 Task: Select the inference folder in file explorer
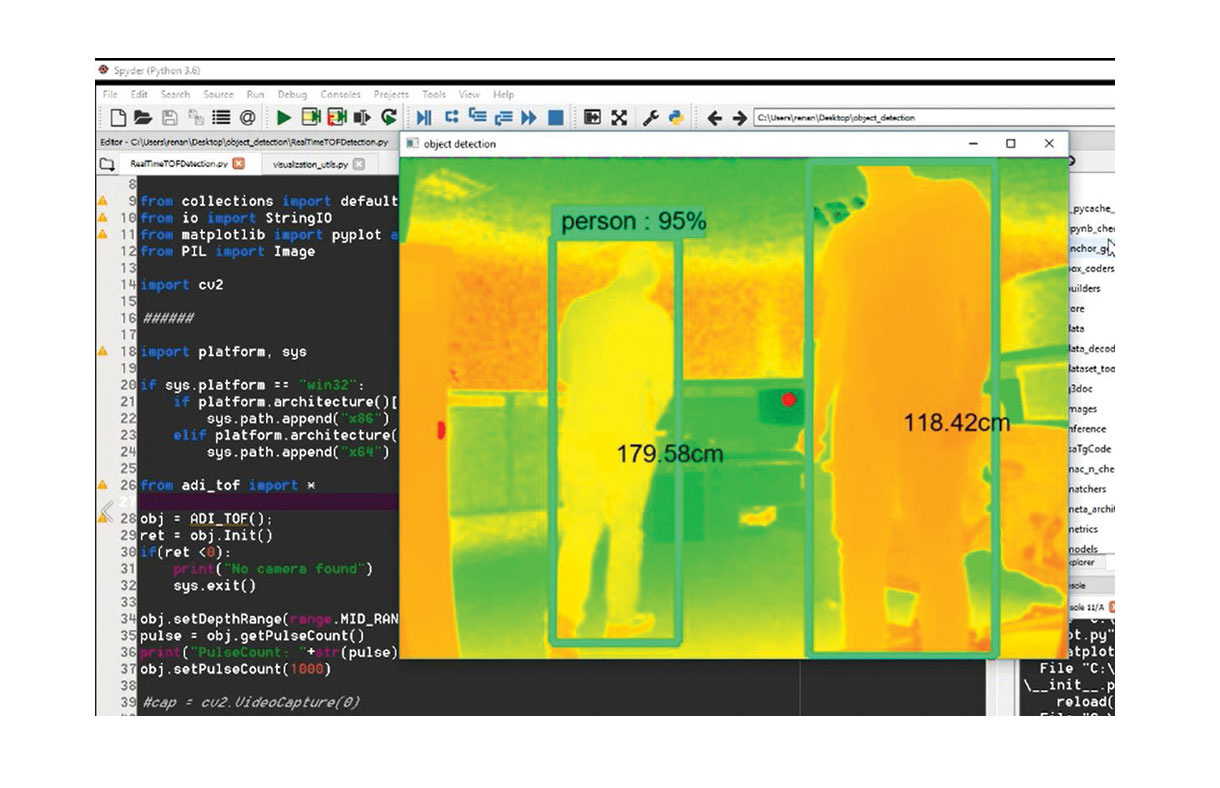1088,428
